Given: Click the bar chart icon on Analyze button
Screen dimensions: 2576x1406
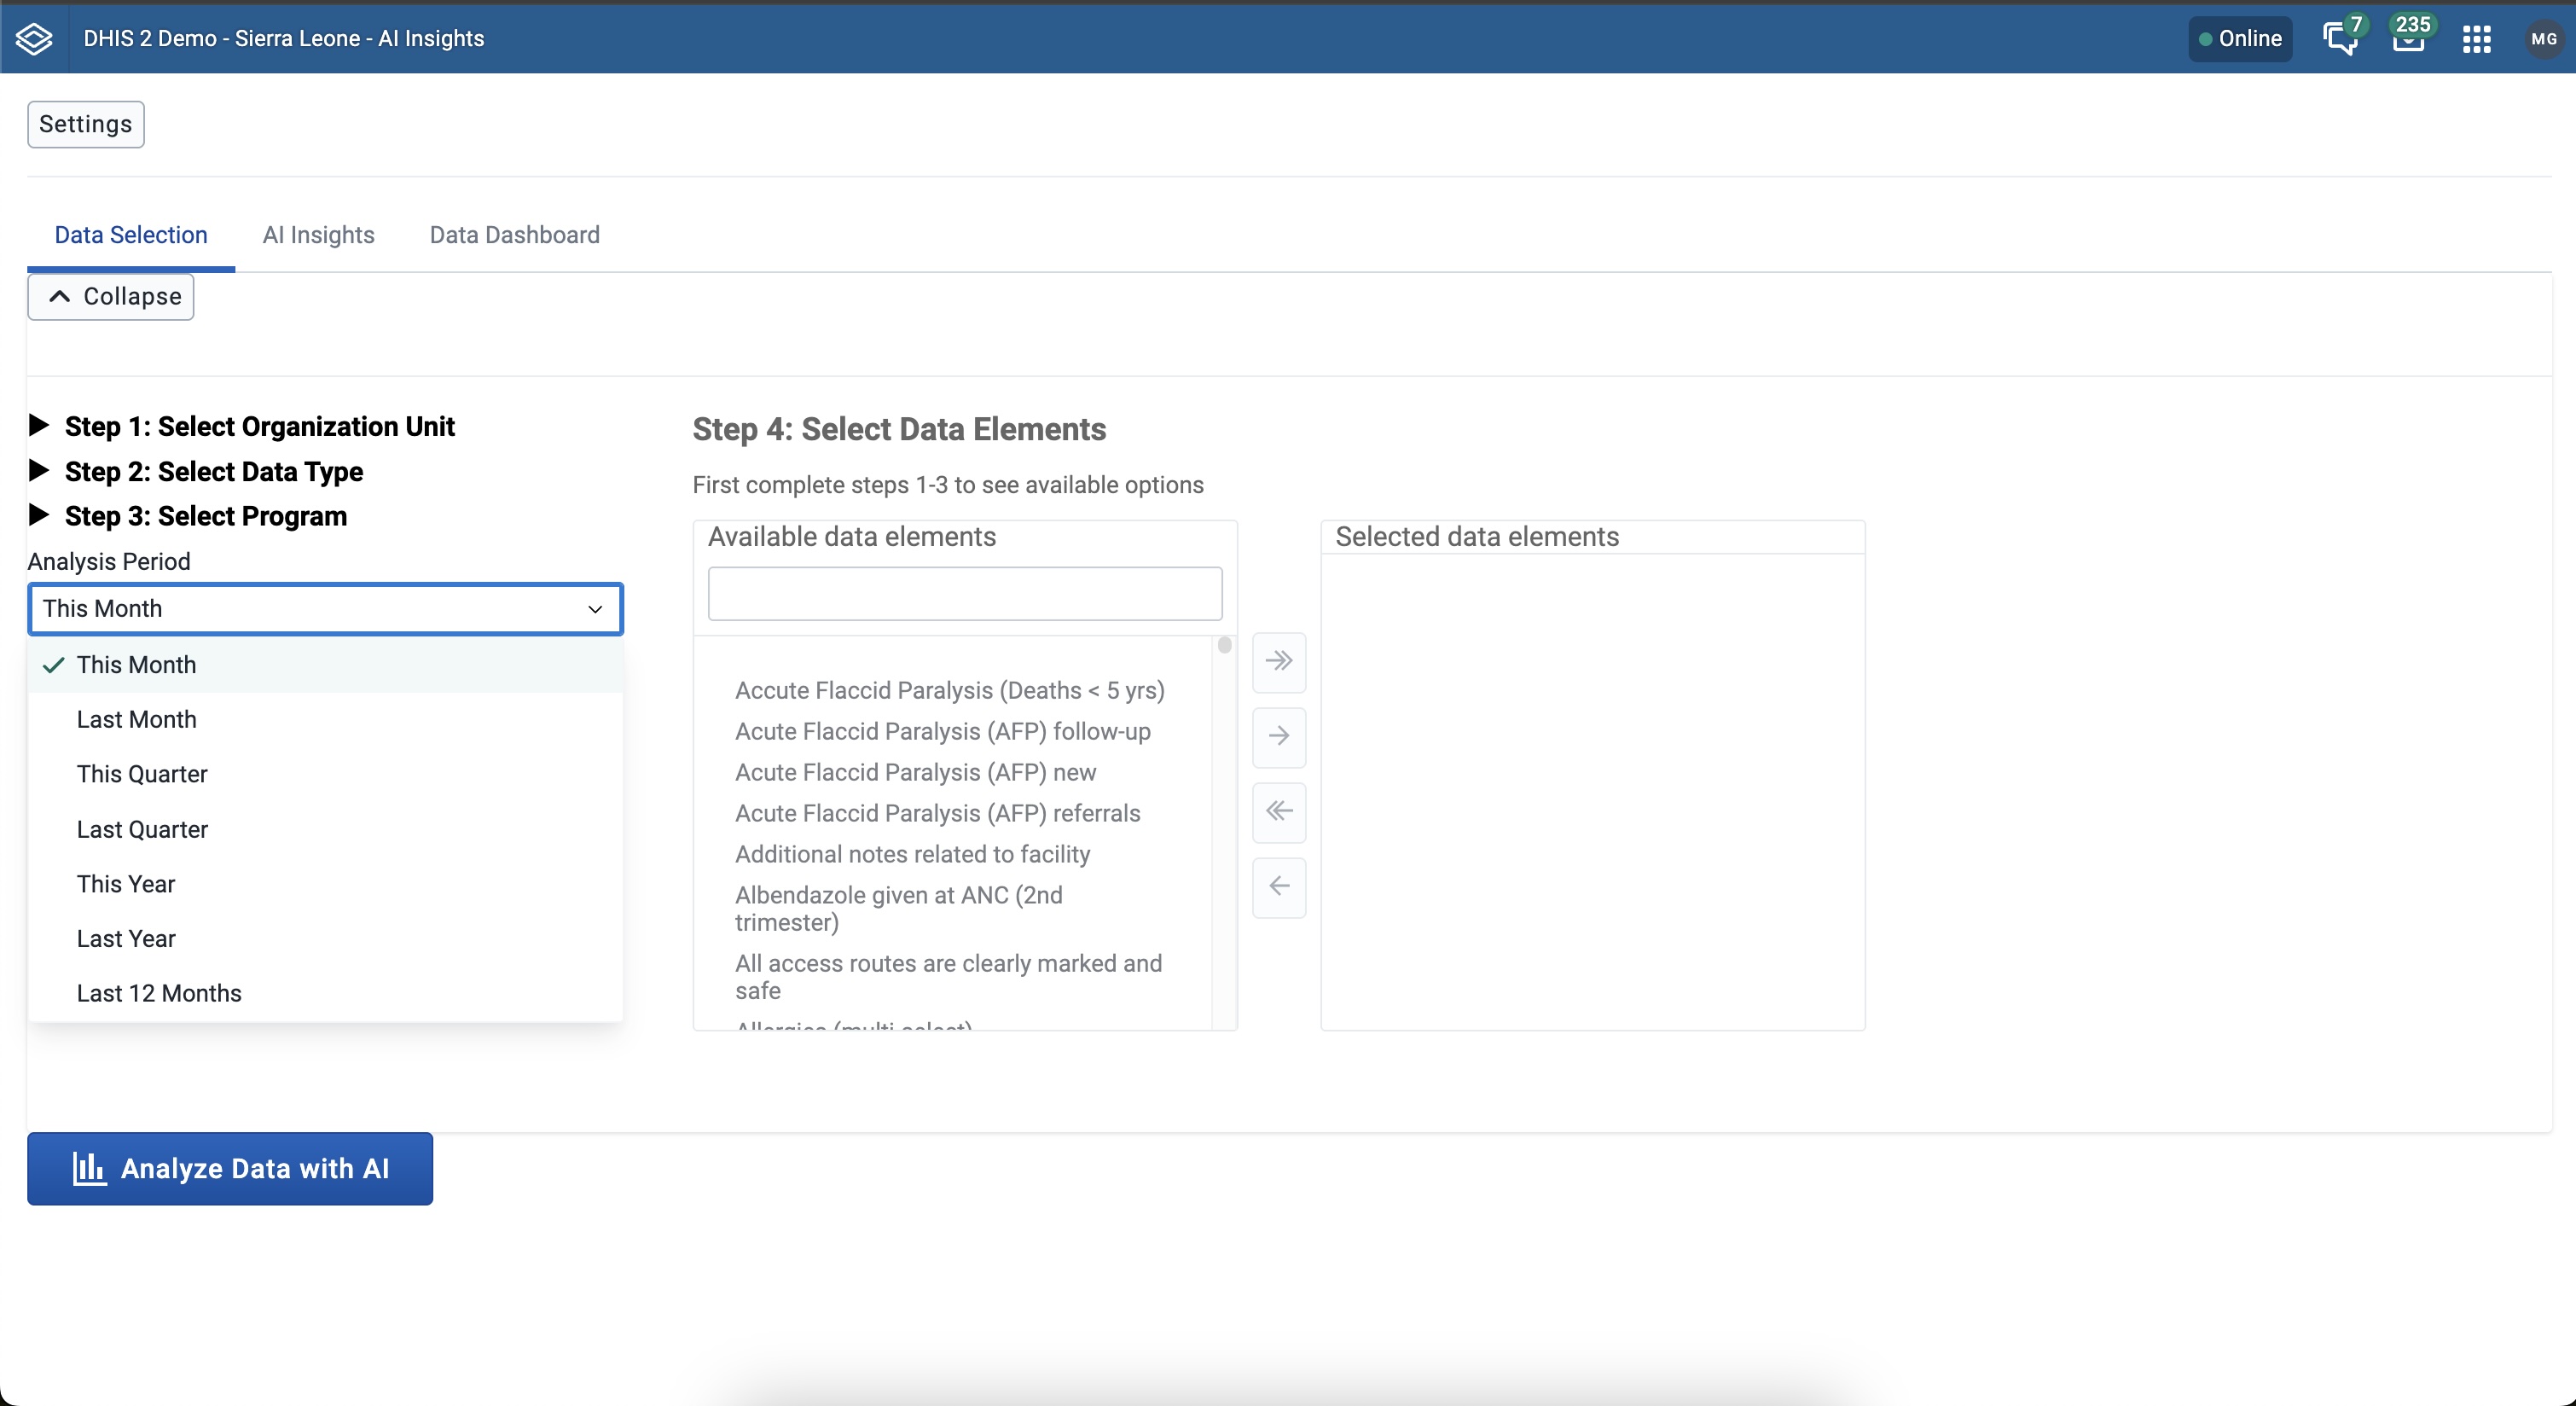Looking at the screenshot, I should click(89, 1168).
